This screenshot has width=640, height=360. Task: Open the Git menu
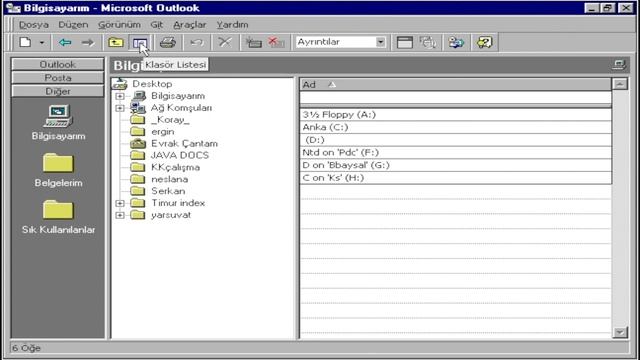(157, 25)
